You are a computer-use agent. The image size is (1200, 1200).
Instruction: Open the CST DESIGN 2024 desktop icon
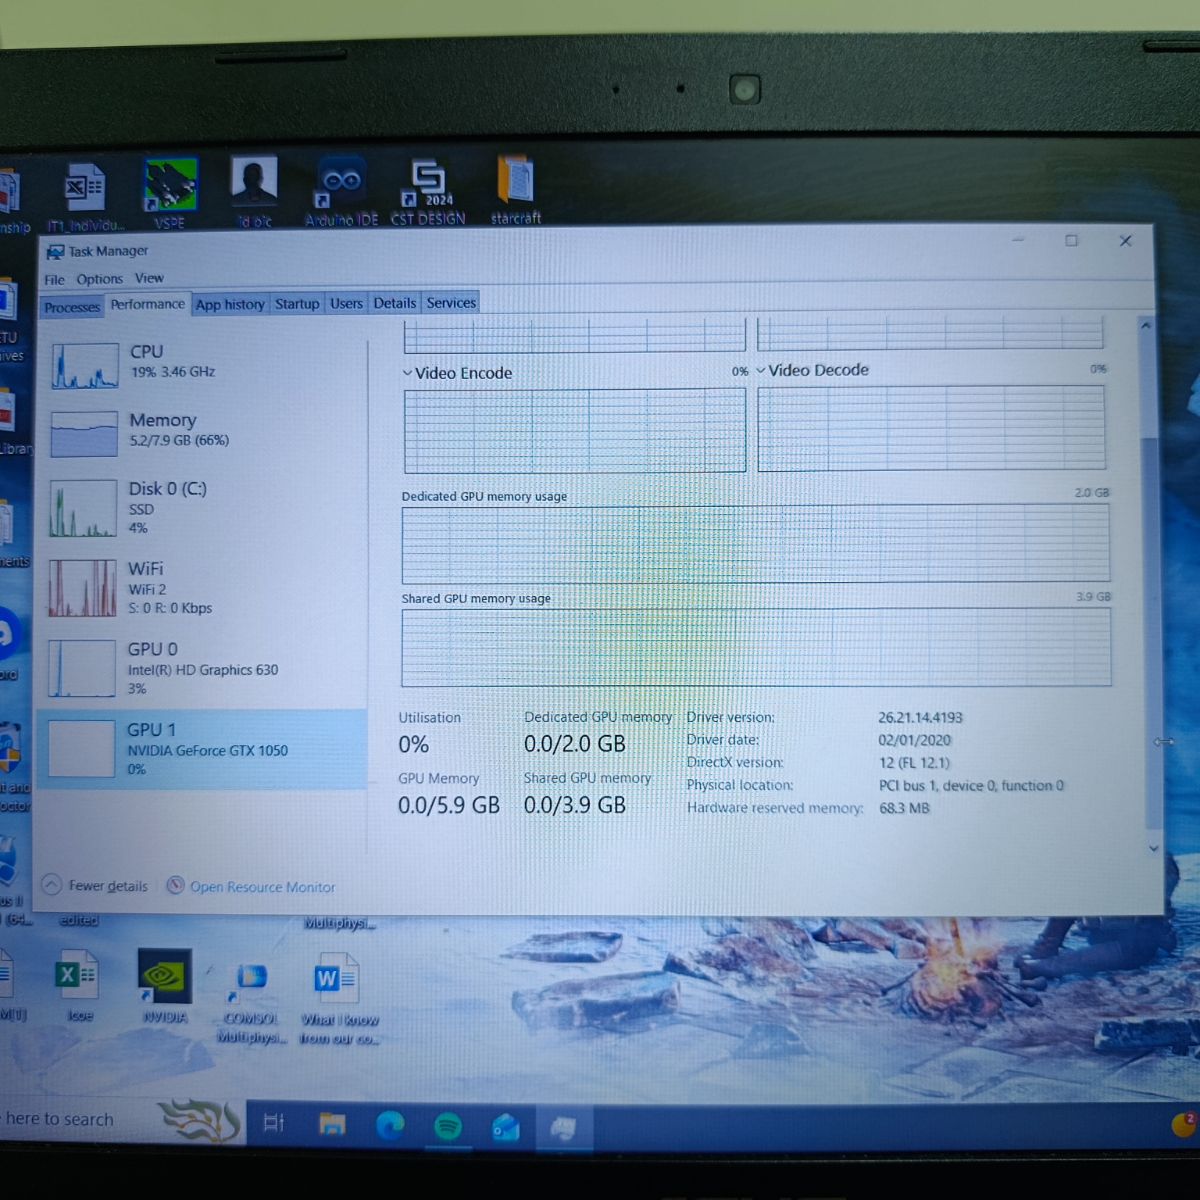coord(428,191)
